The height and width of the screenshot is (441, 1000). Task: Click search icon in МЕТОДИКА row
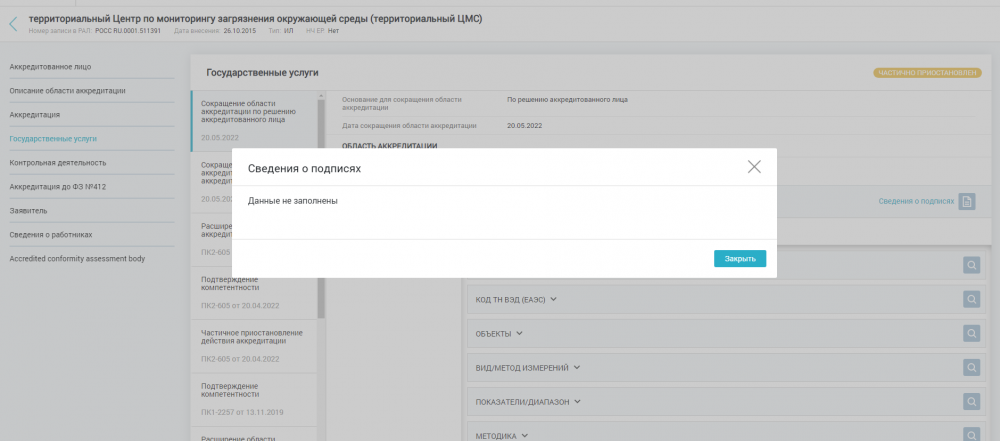coord(971,434)
